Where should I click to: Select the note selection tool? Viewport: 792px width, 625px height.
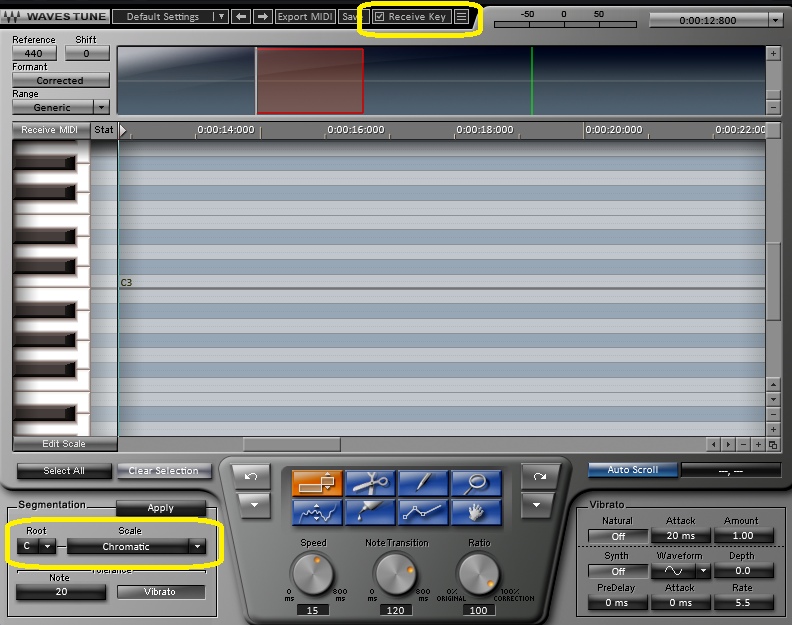coord(315,483)
